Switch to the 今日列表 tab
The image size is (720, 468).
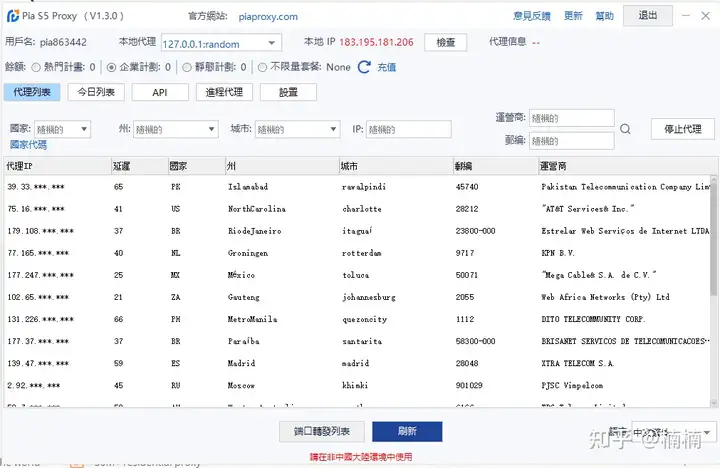tap(96, 92)
